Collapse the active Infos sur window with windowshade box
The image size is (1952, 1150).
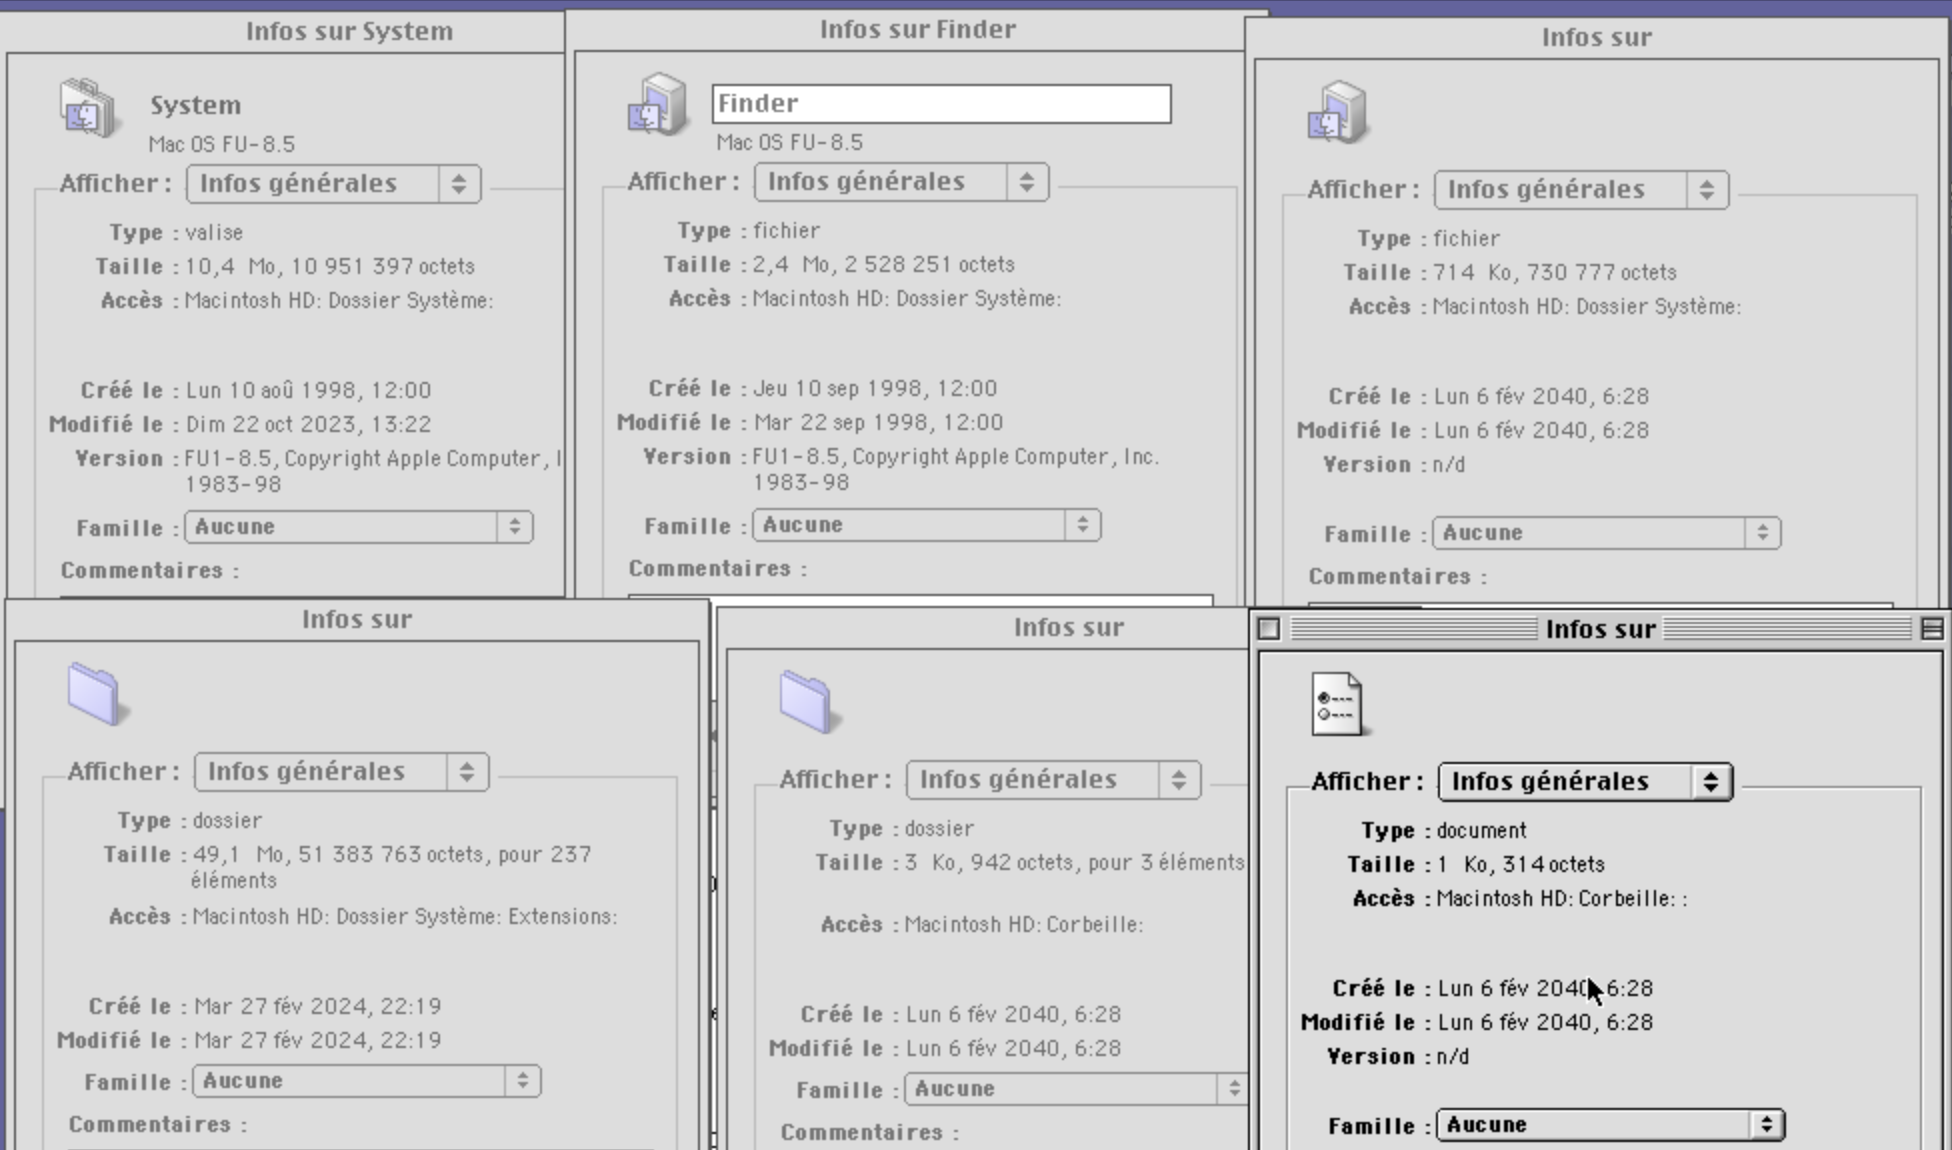coord(1932,629)
